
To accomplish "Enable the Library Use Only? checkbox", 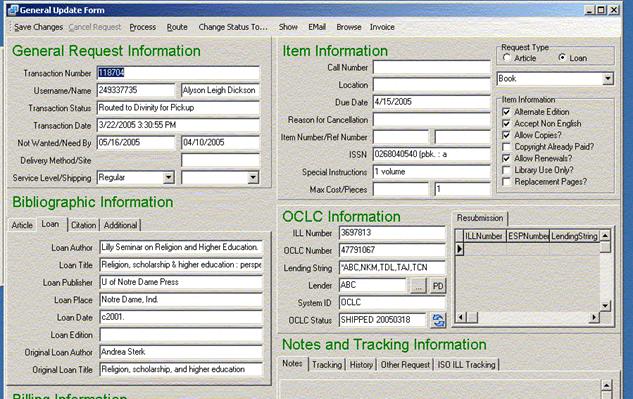I will 506,170.
